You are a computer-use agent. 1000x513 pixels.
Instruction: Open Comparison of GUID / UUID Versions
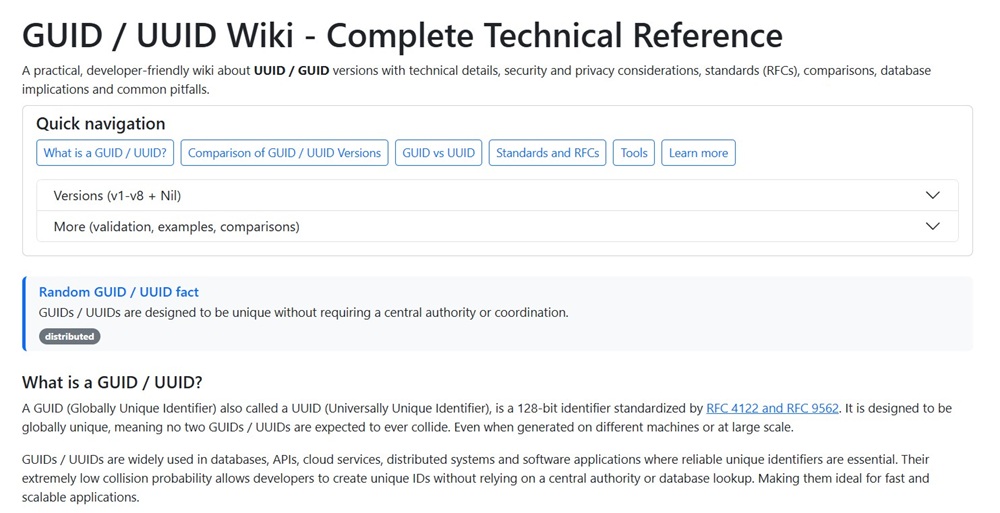pyautogui.click(x=284, y=153)
